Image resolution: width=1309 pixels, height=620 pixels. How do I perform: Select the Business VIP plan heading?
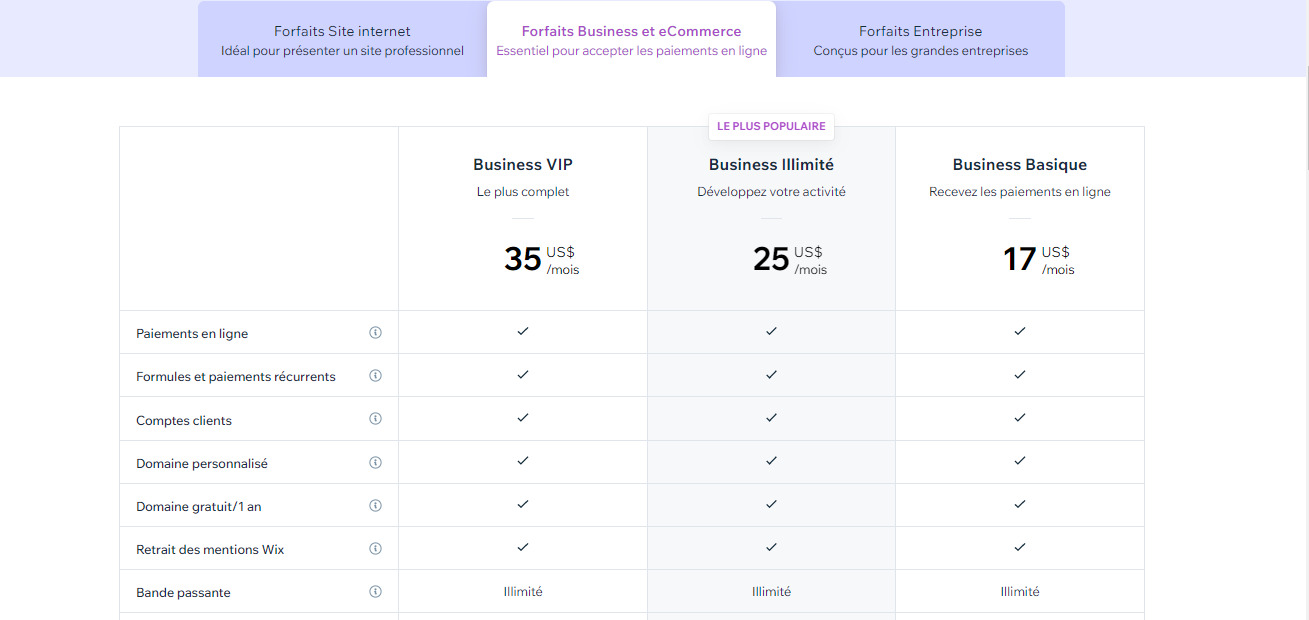click(523, 165)
